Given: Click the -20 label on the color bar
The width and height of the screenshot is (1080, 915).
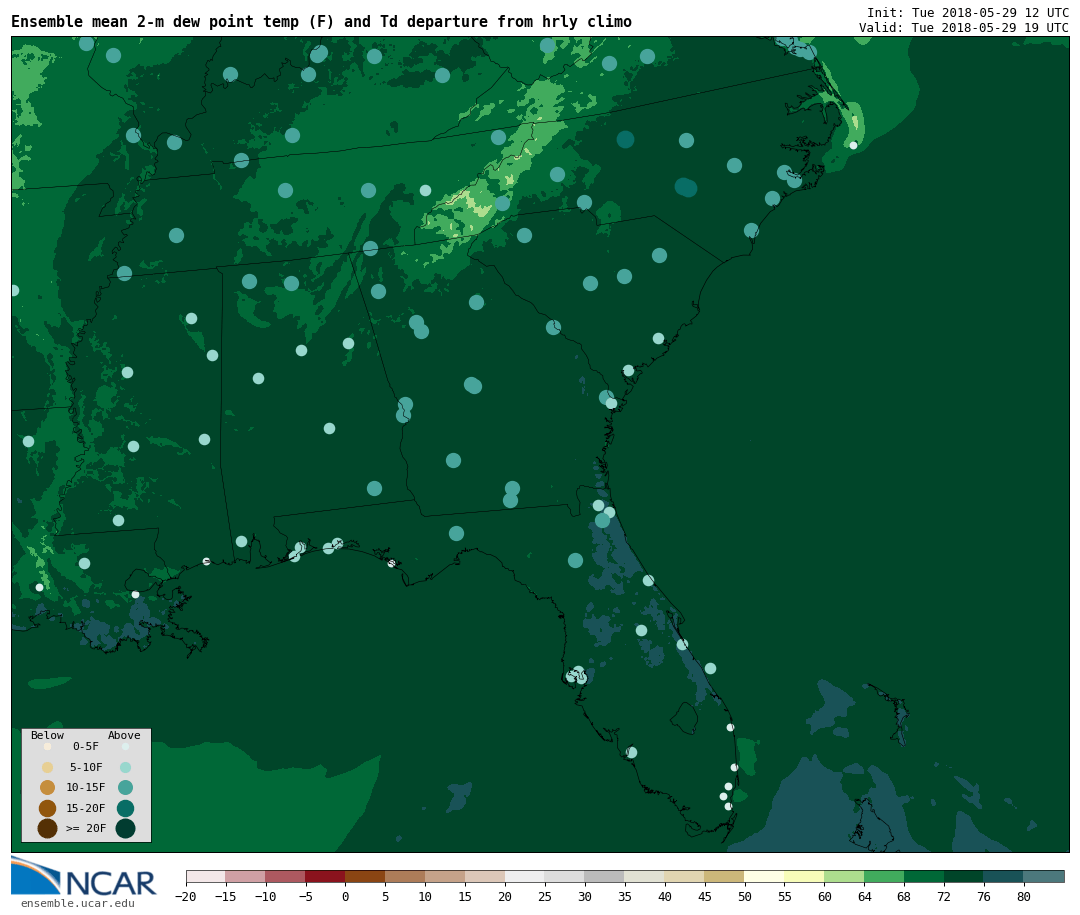Looking at the screenshot, I should tap(186, 897).
